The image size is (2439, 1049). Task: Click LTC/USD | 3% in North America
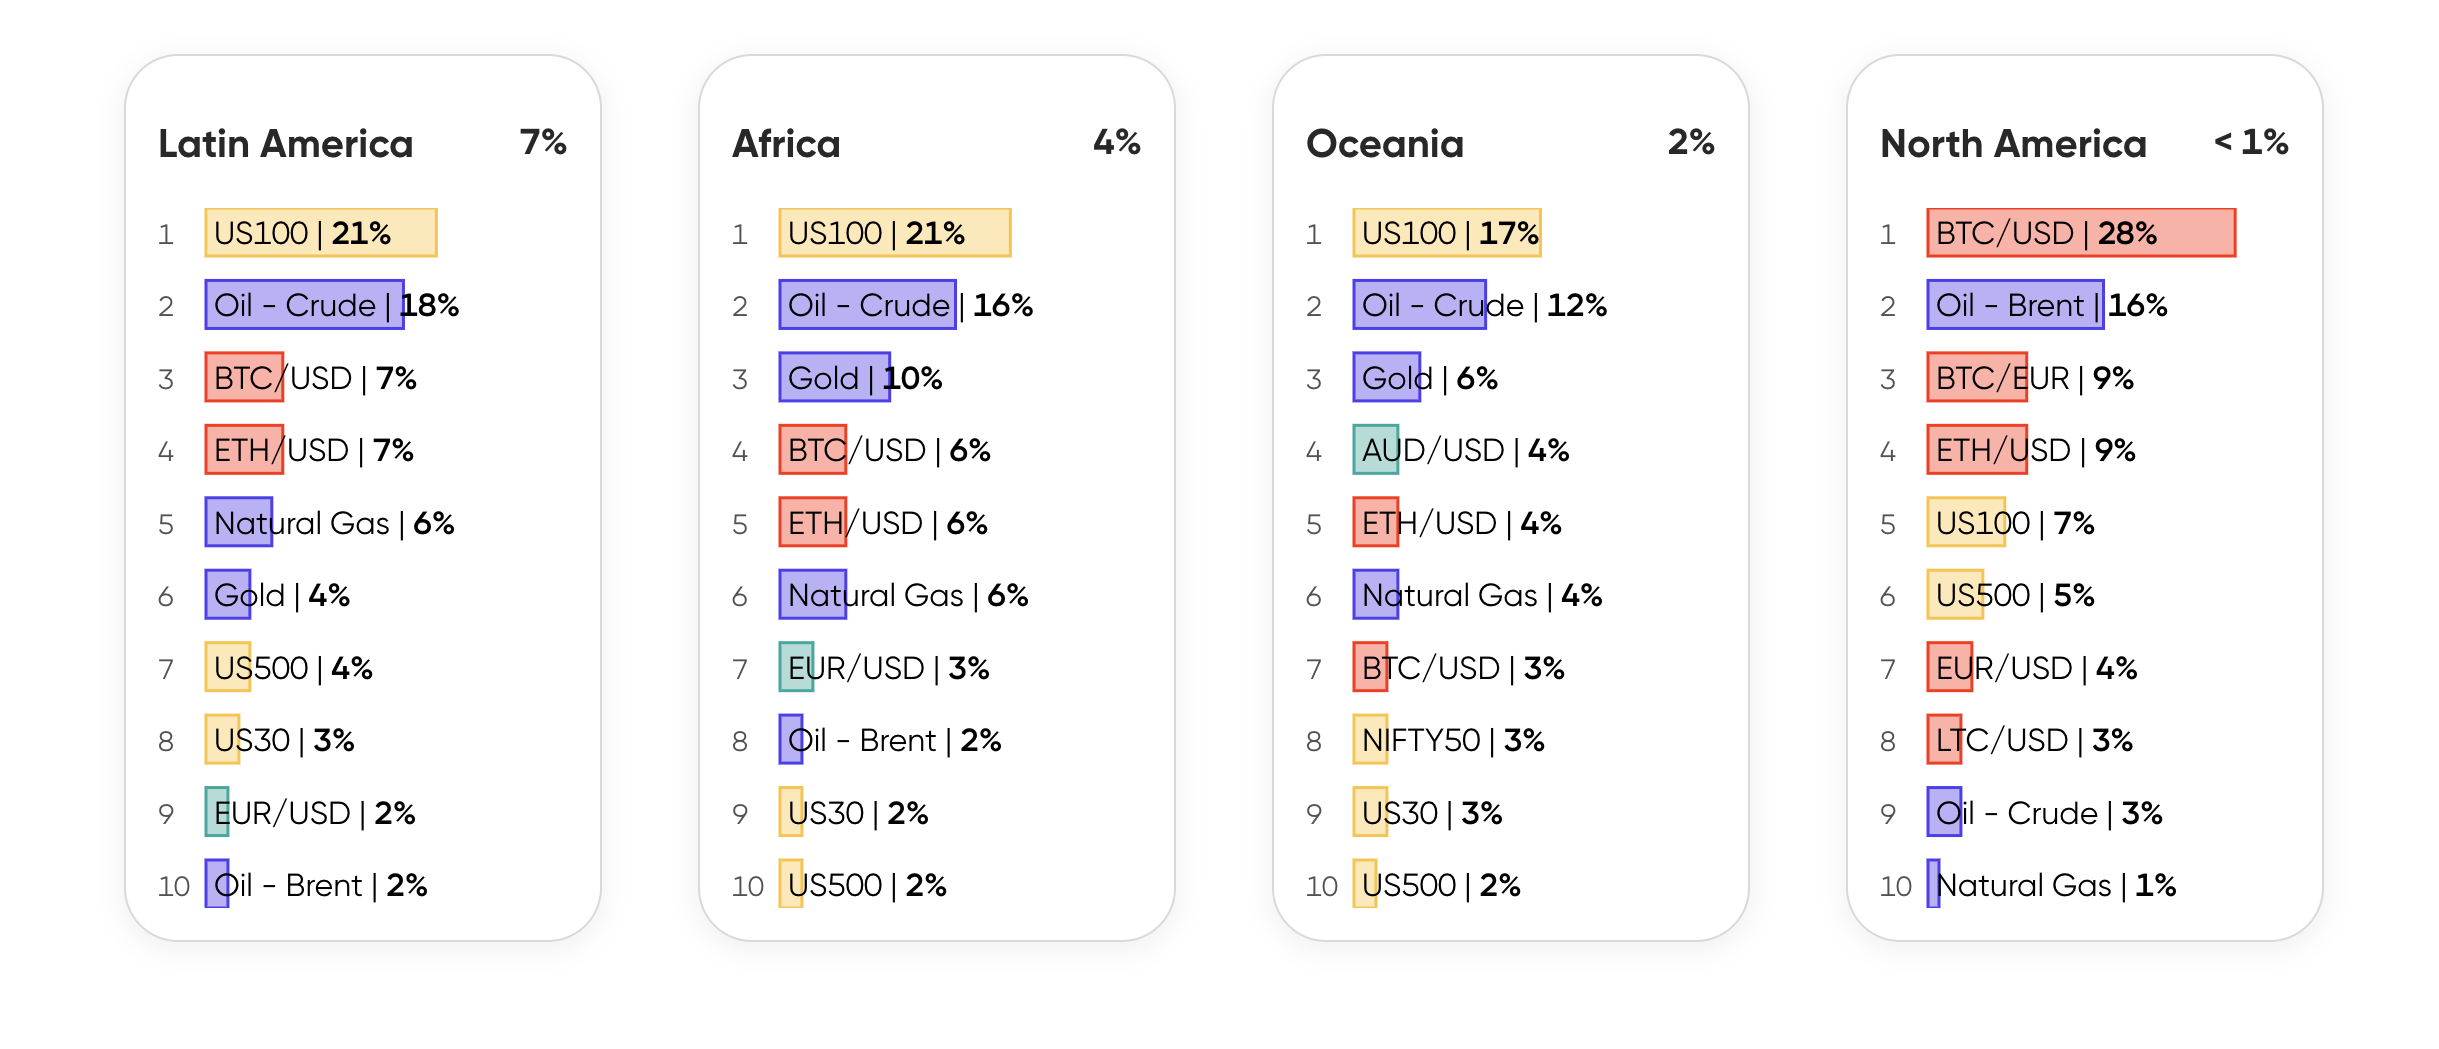pyautogui.click(x=2030, y=740)
